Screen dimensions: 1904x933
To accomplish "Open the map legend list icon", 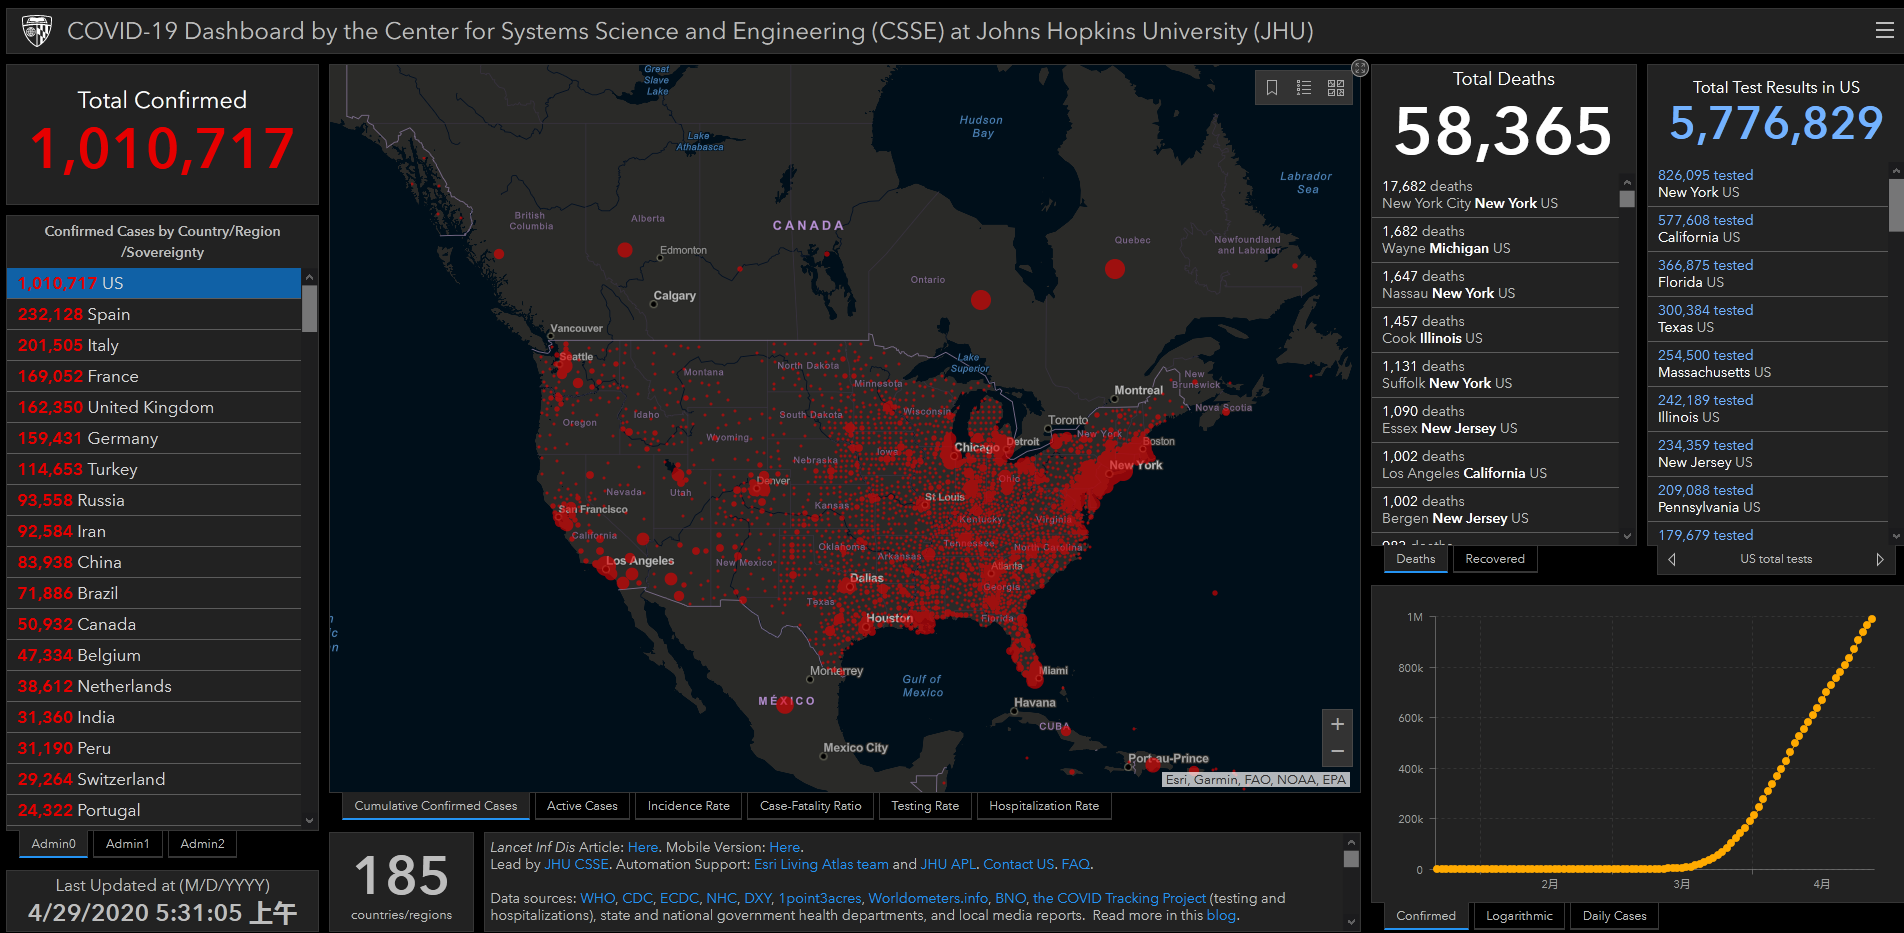I will pos(1304,88).
